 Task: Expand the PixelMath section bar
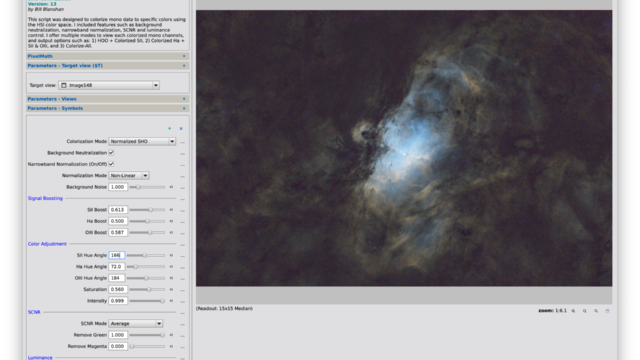[108, 56]
